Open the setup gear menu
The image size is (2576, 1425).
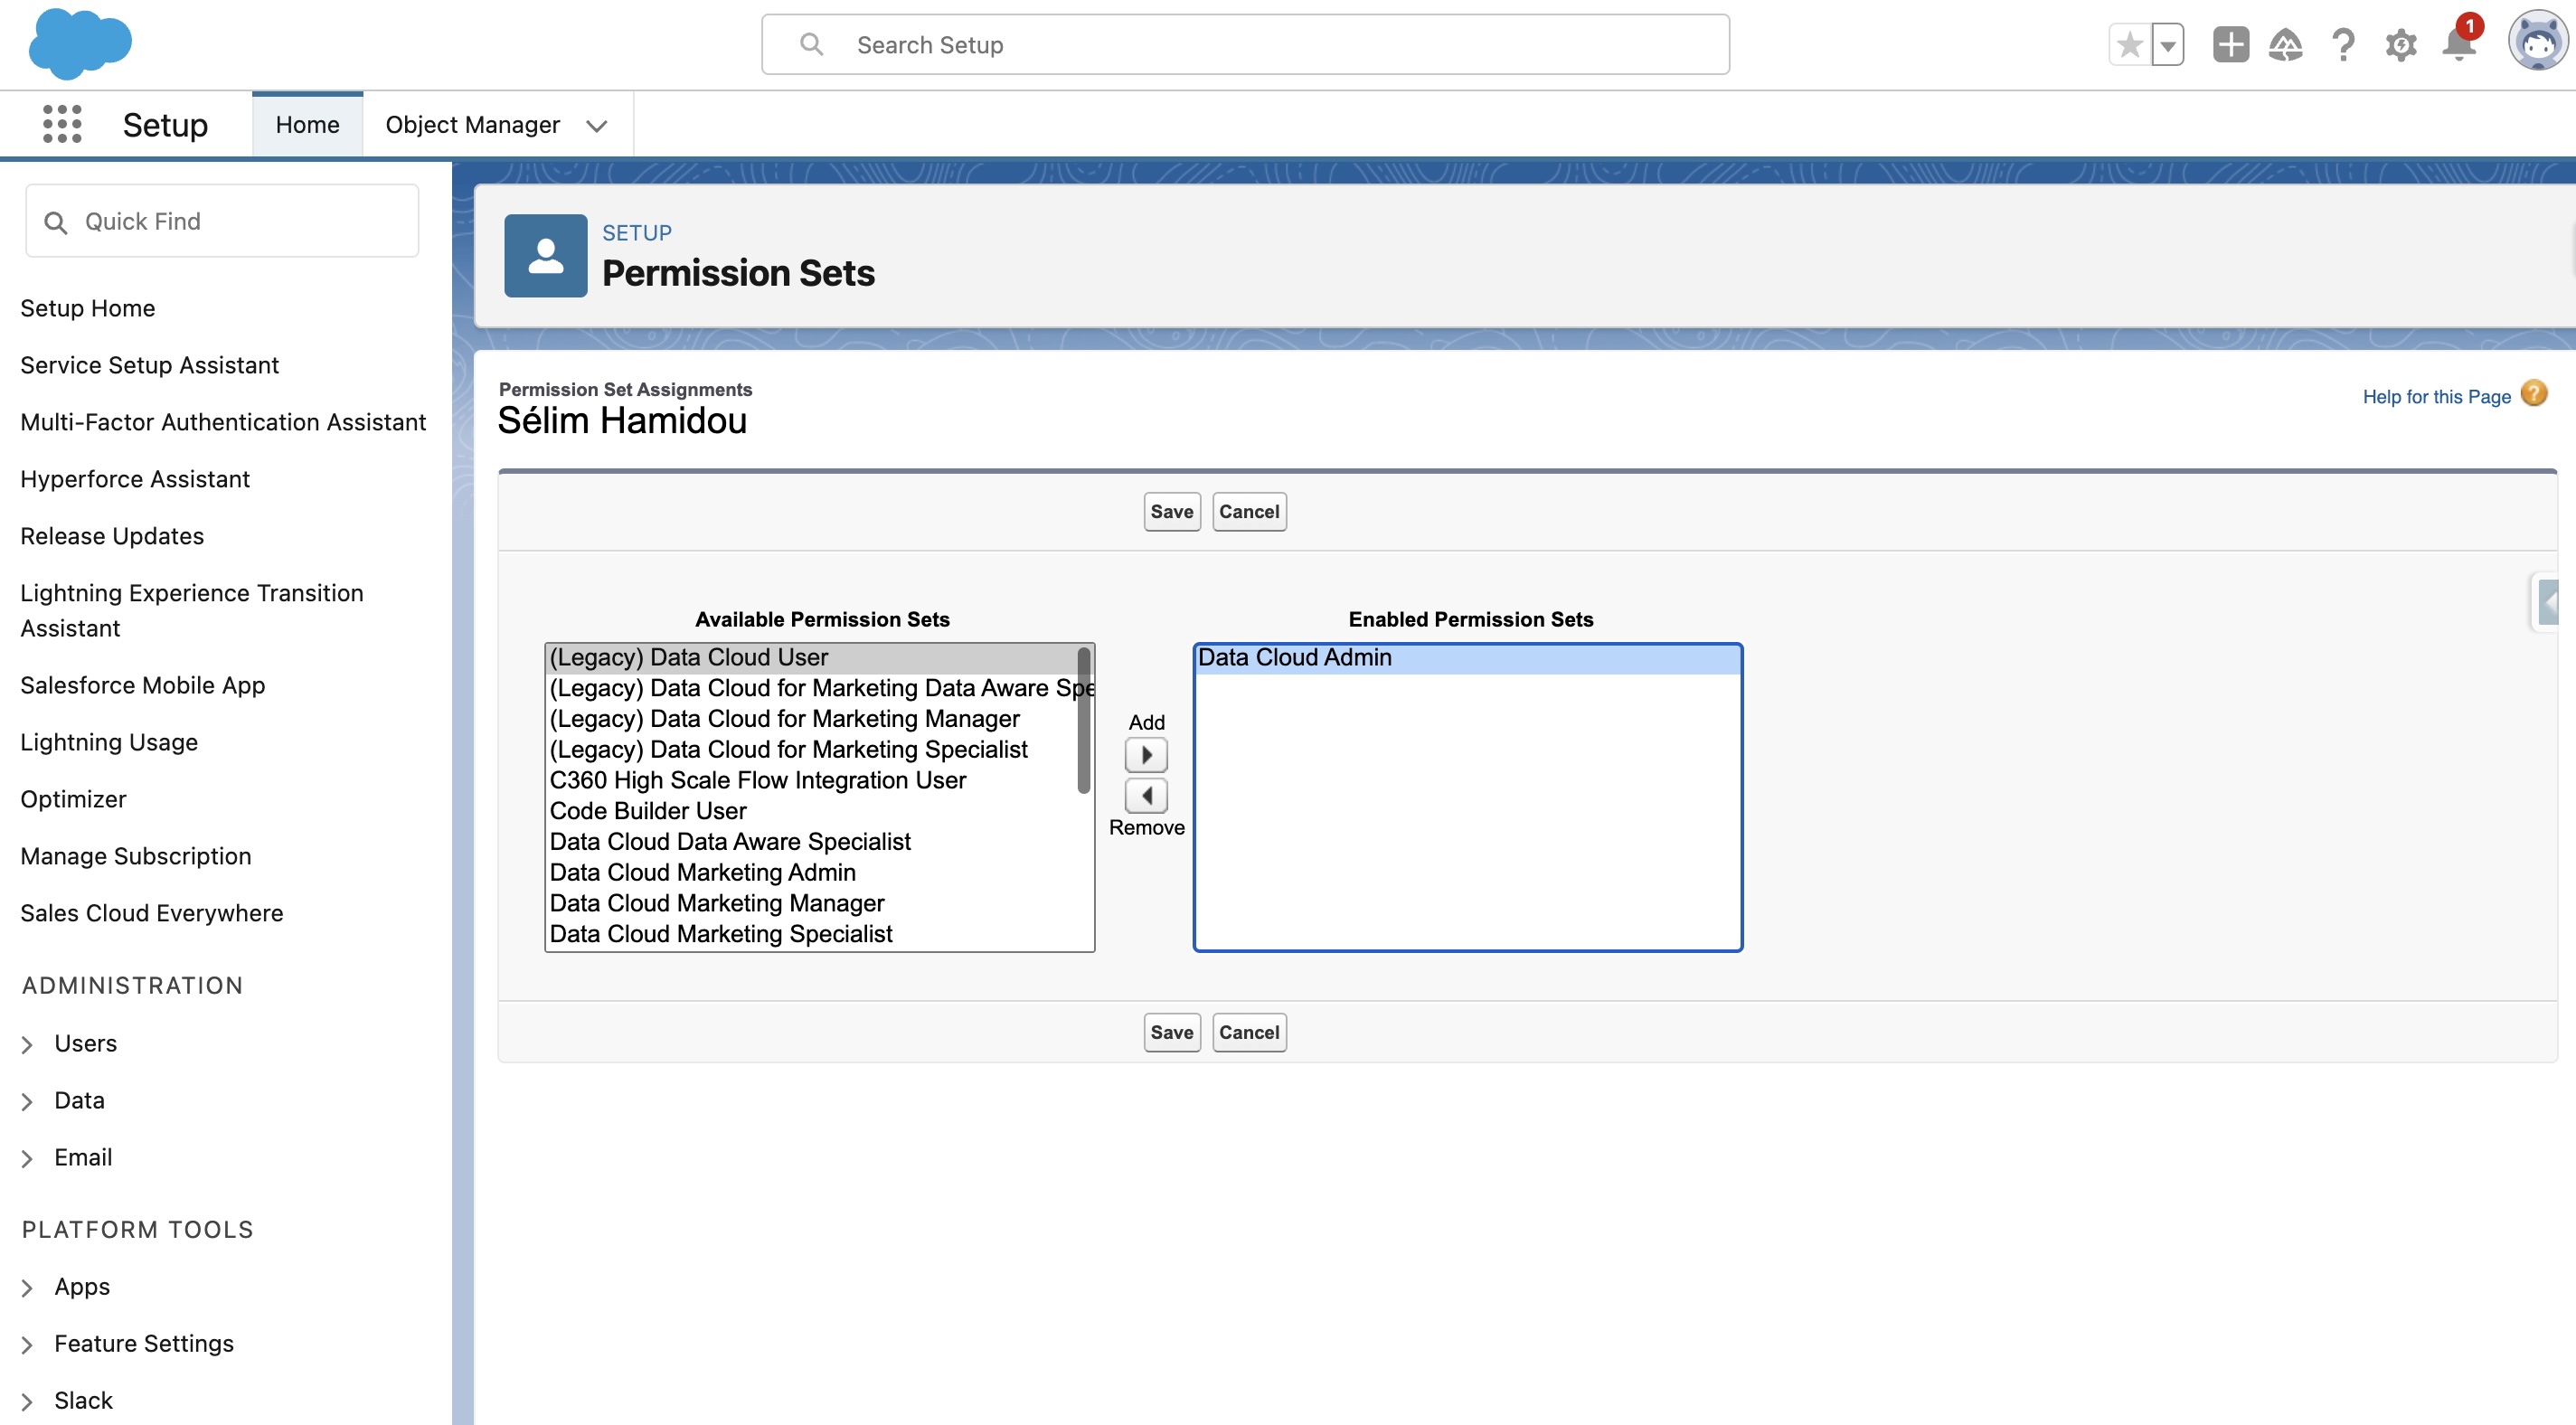coord(2401,45)
